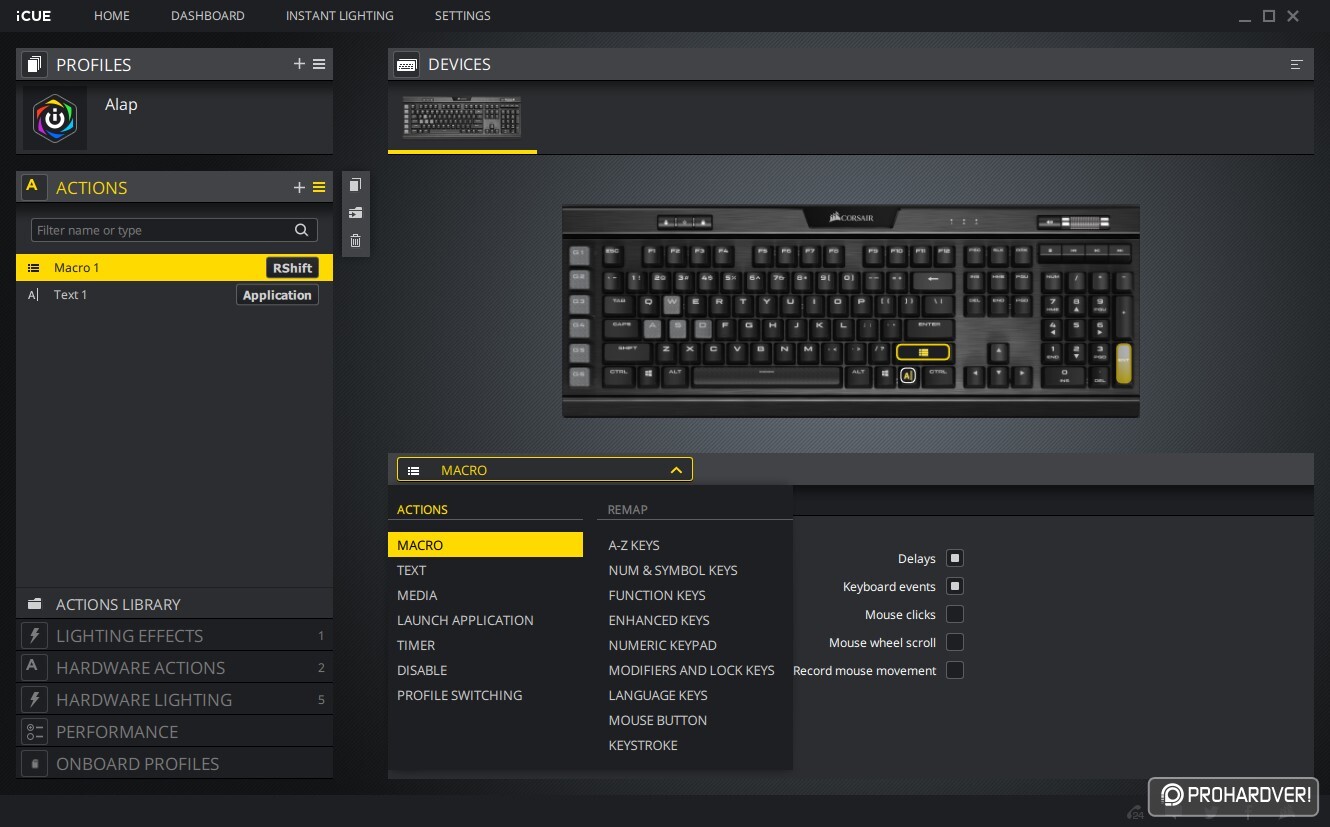The image size is (1330, 827).
Task: Click the Actions Library folder icon
Action: click(x=35, y=604)
